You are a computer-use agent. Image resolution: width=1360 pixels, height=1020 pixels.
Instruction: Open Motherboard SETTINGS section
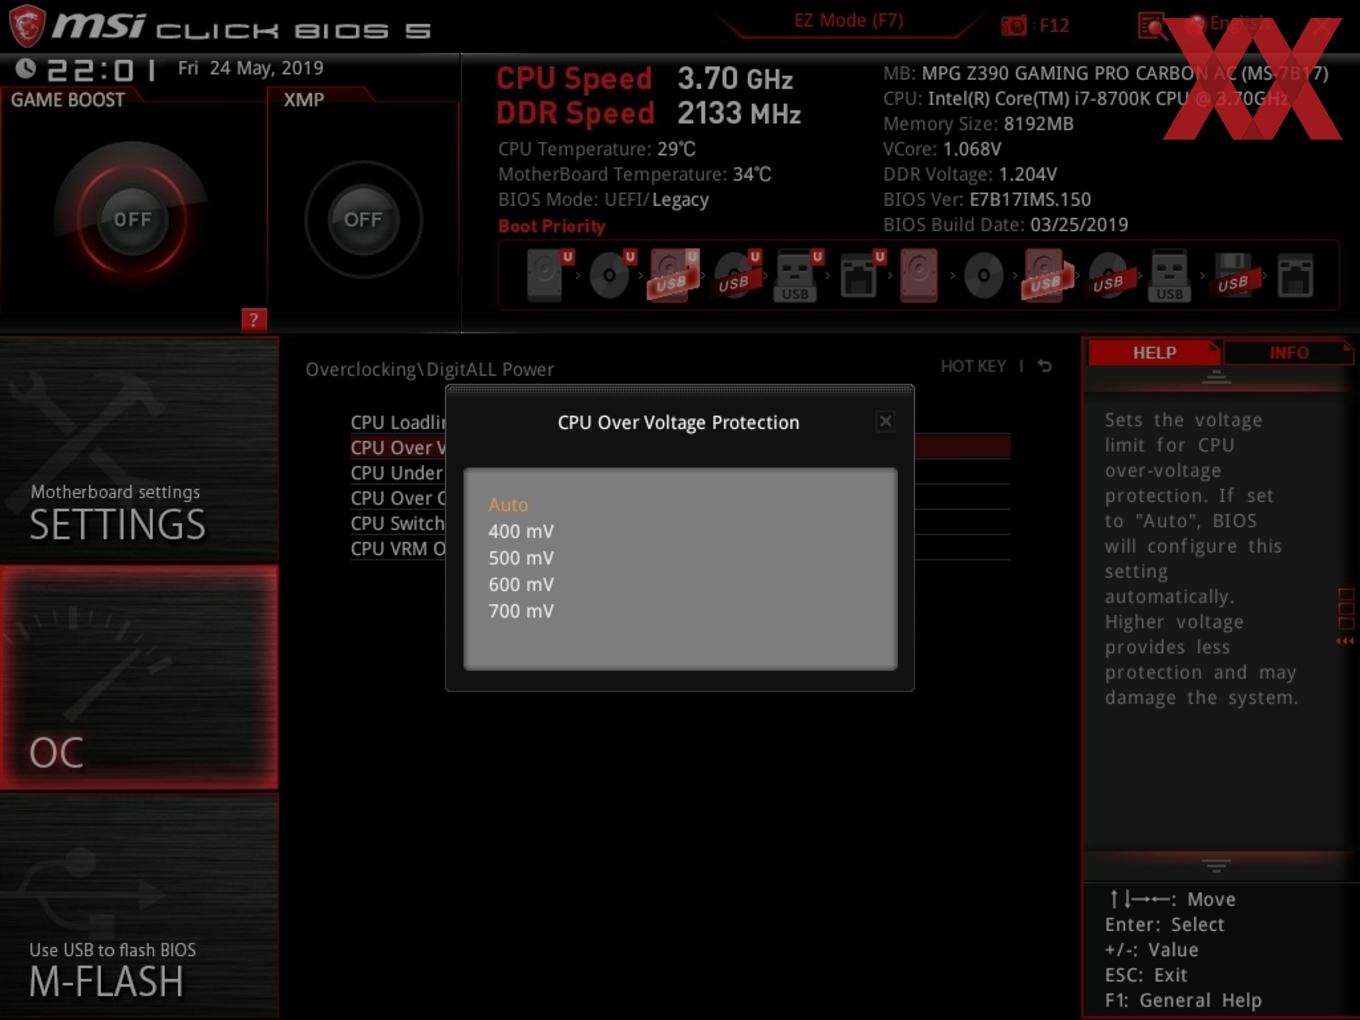[139, 449]
